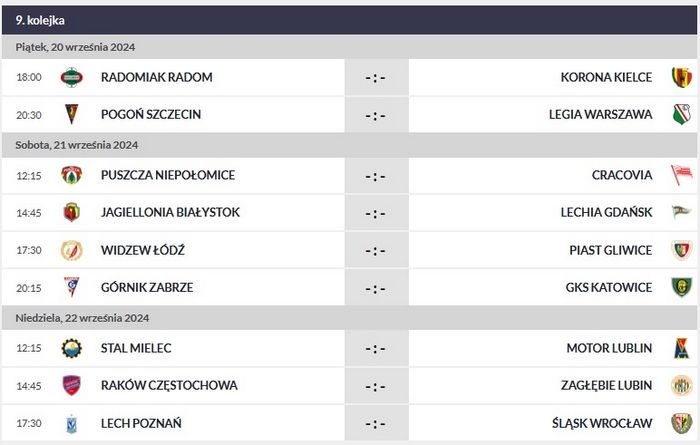Click the Zagłębie Lubin club crest
The height and width of the screenshot is (445, 700).
tap(681, 385)
